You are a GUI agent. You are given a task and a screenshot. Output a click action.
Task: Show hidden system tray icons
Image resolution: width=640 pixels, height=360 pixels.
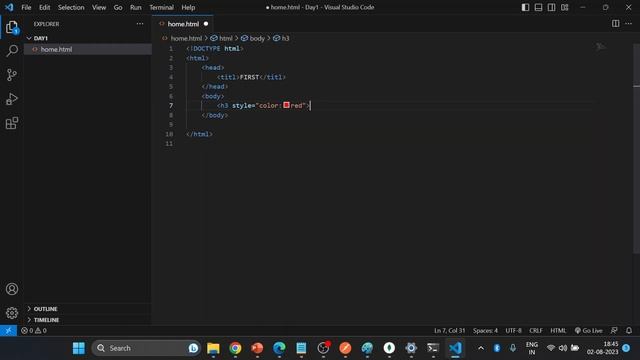pyautogui.click(x=481, y=348)
